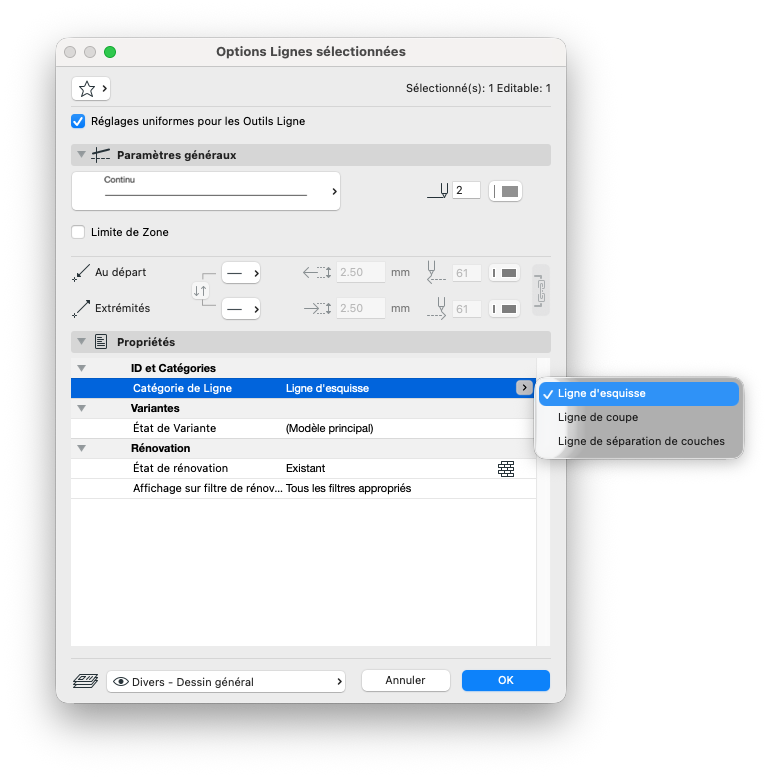The image size is (767, 777).
Task: Click the Existant renovation value
Action: tap(306, 468)
